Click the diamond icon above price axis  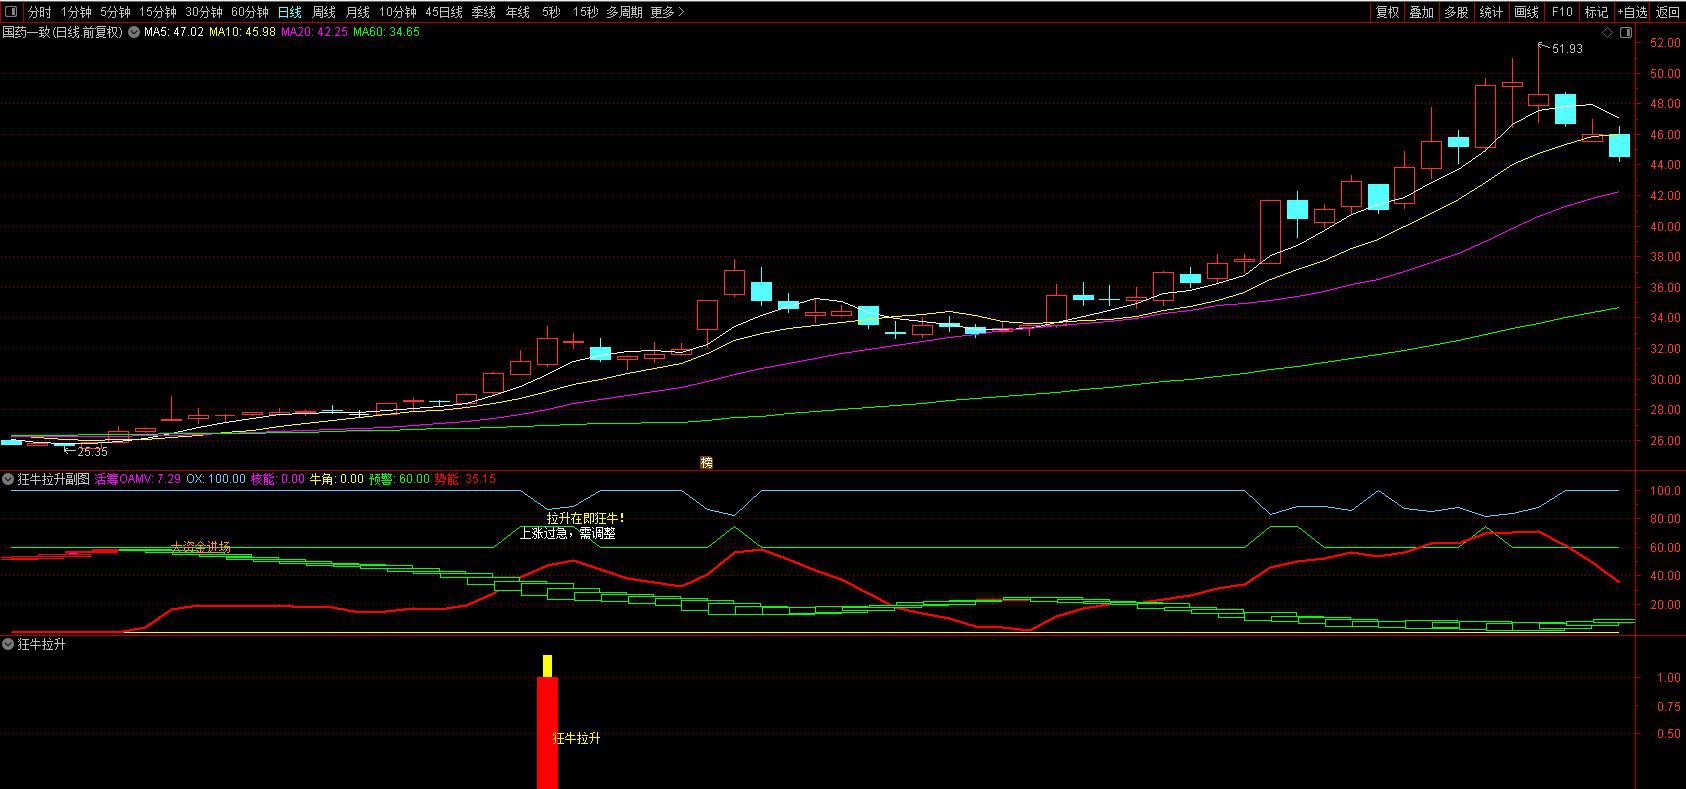(x=1608, y=32)
